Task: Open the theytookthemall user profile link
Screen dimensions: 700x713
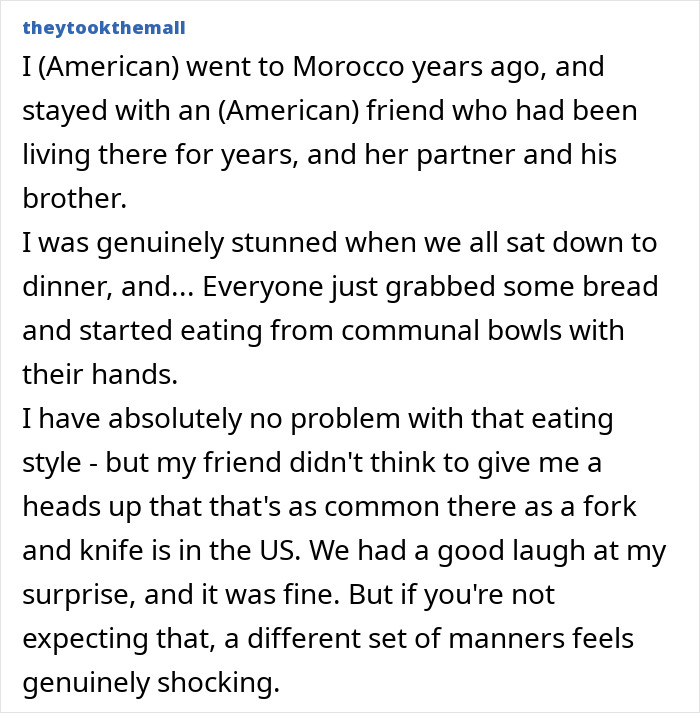Action: coord(102,27)
